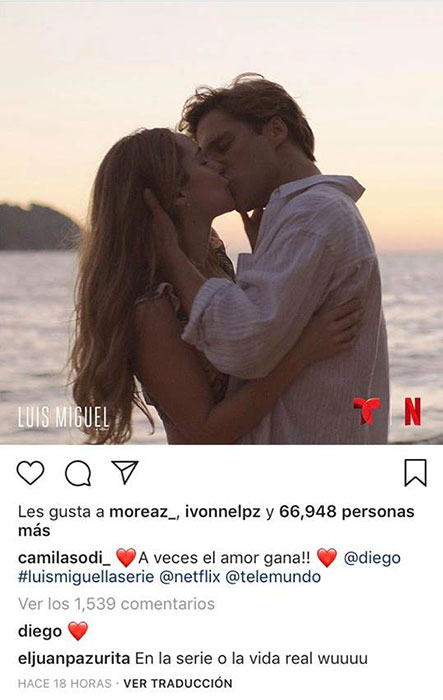Click Ver Traducción link
Screen dimensions: 443x700
pyautogui.click(x=178, y=683)
